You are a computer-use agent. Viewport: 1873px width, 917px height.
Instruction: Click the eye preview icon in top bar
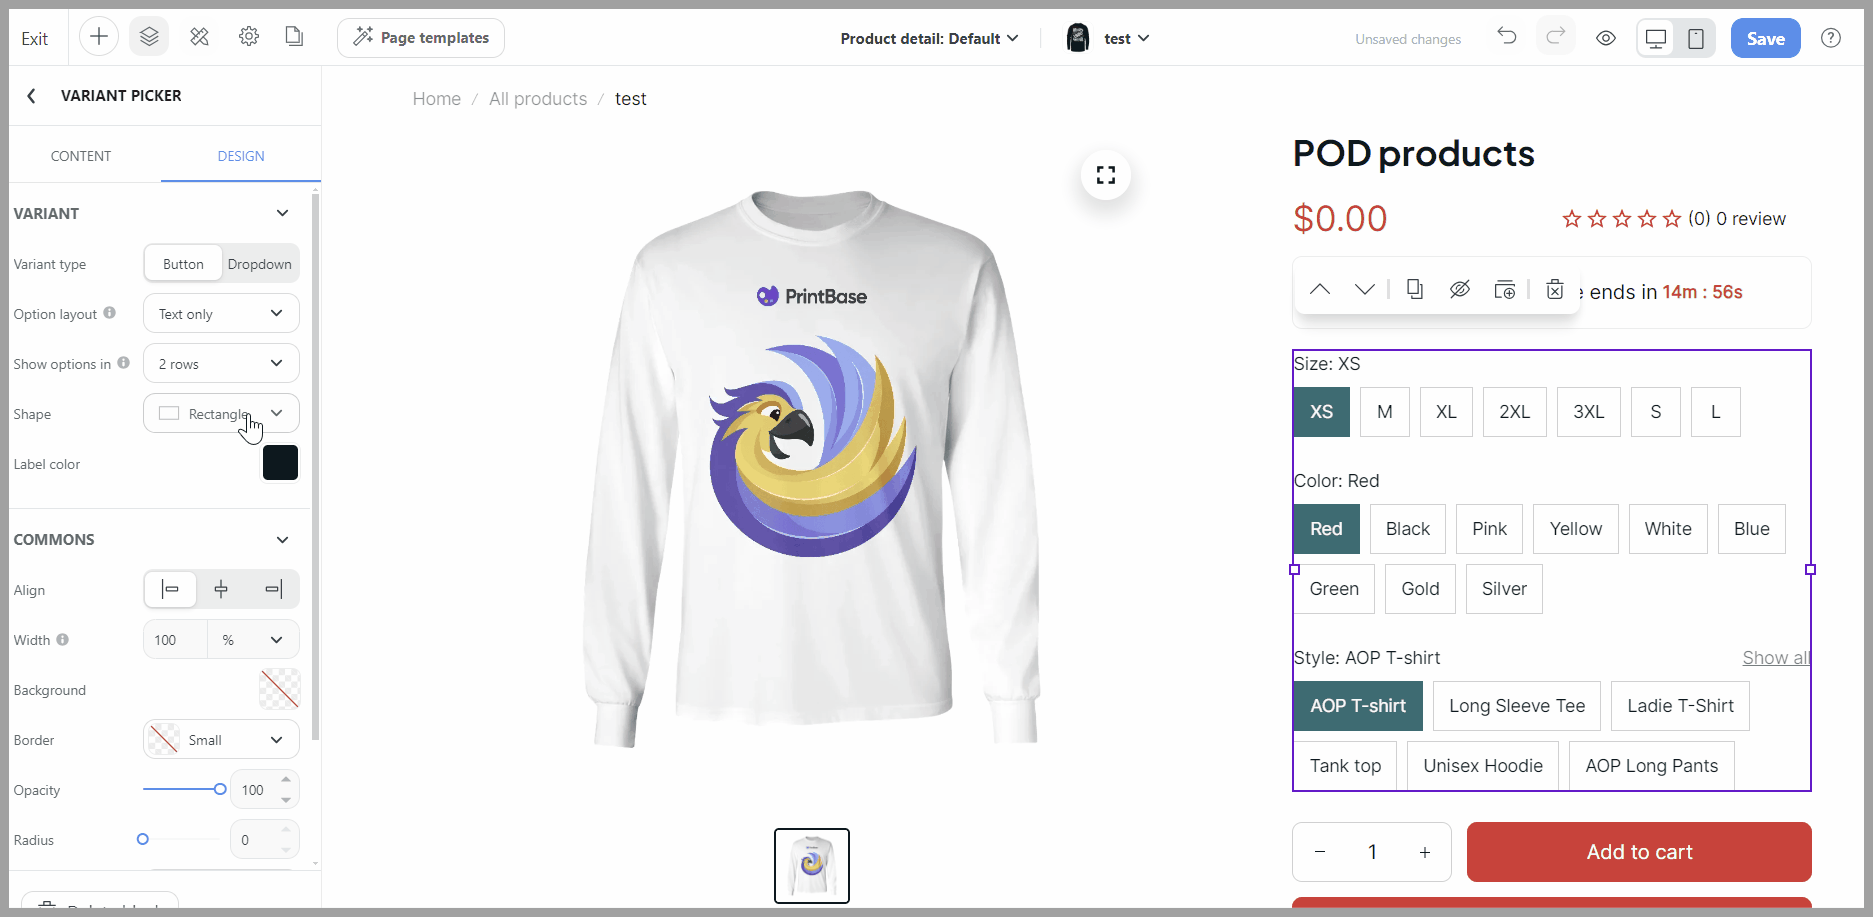pos(1606,38)
